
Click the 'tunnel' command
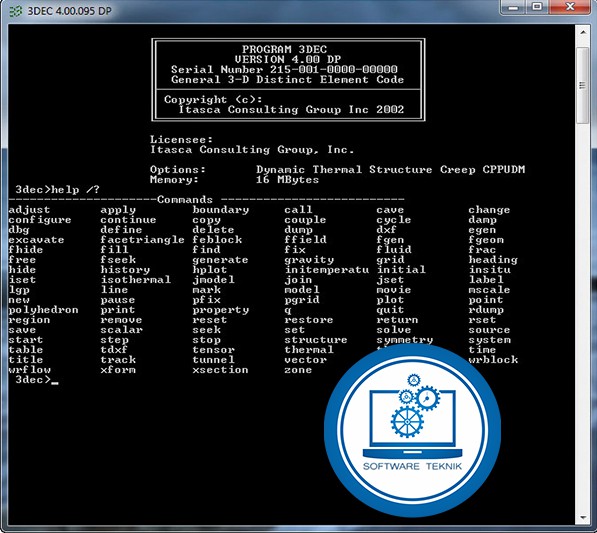(x=213, y=360)
